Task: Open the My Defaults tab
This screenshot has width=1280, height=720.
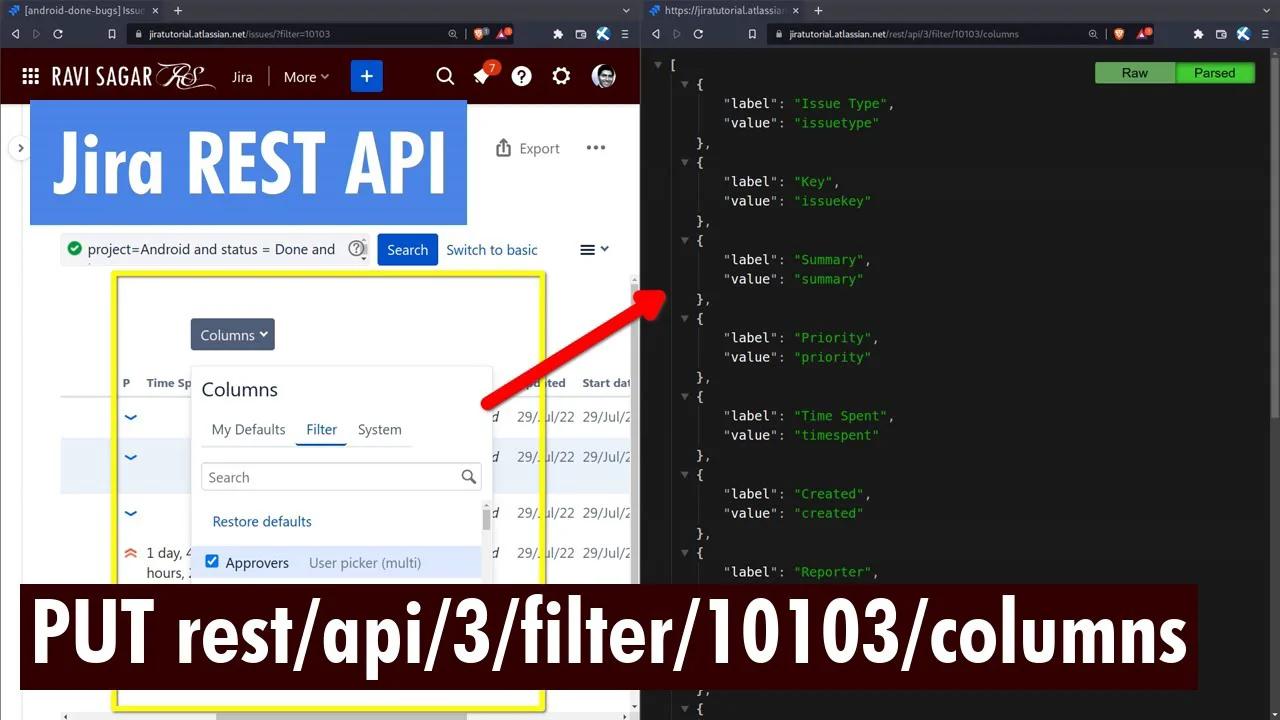Action: click(248, 429)
